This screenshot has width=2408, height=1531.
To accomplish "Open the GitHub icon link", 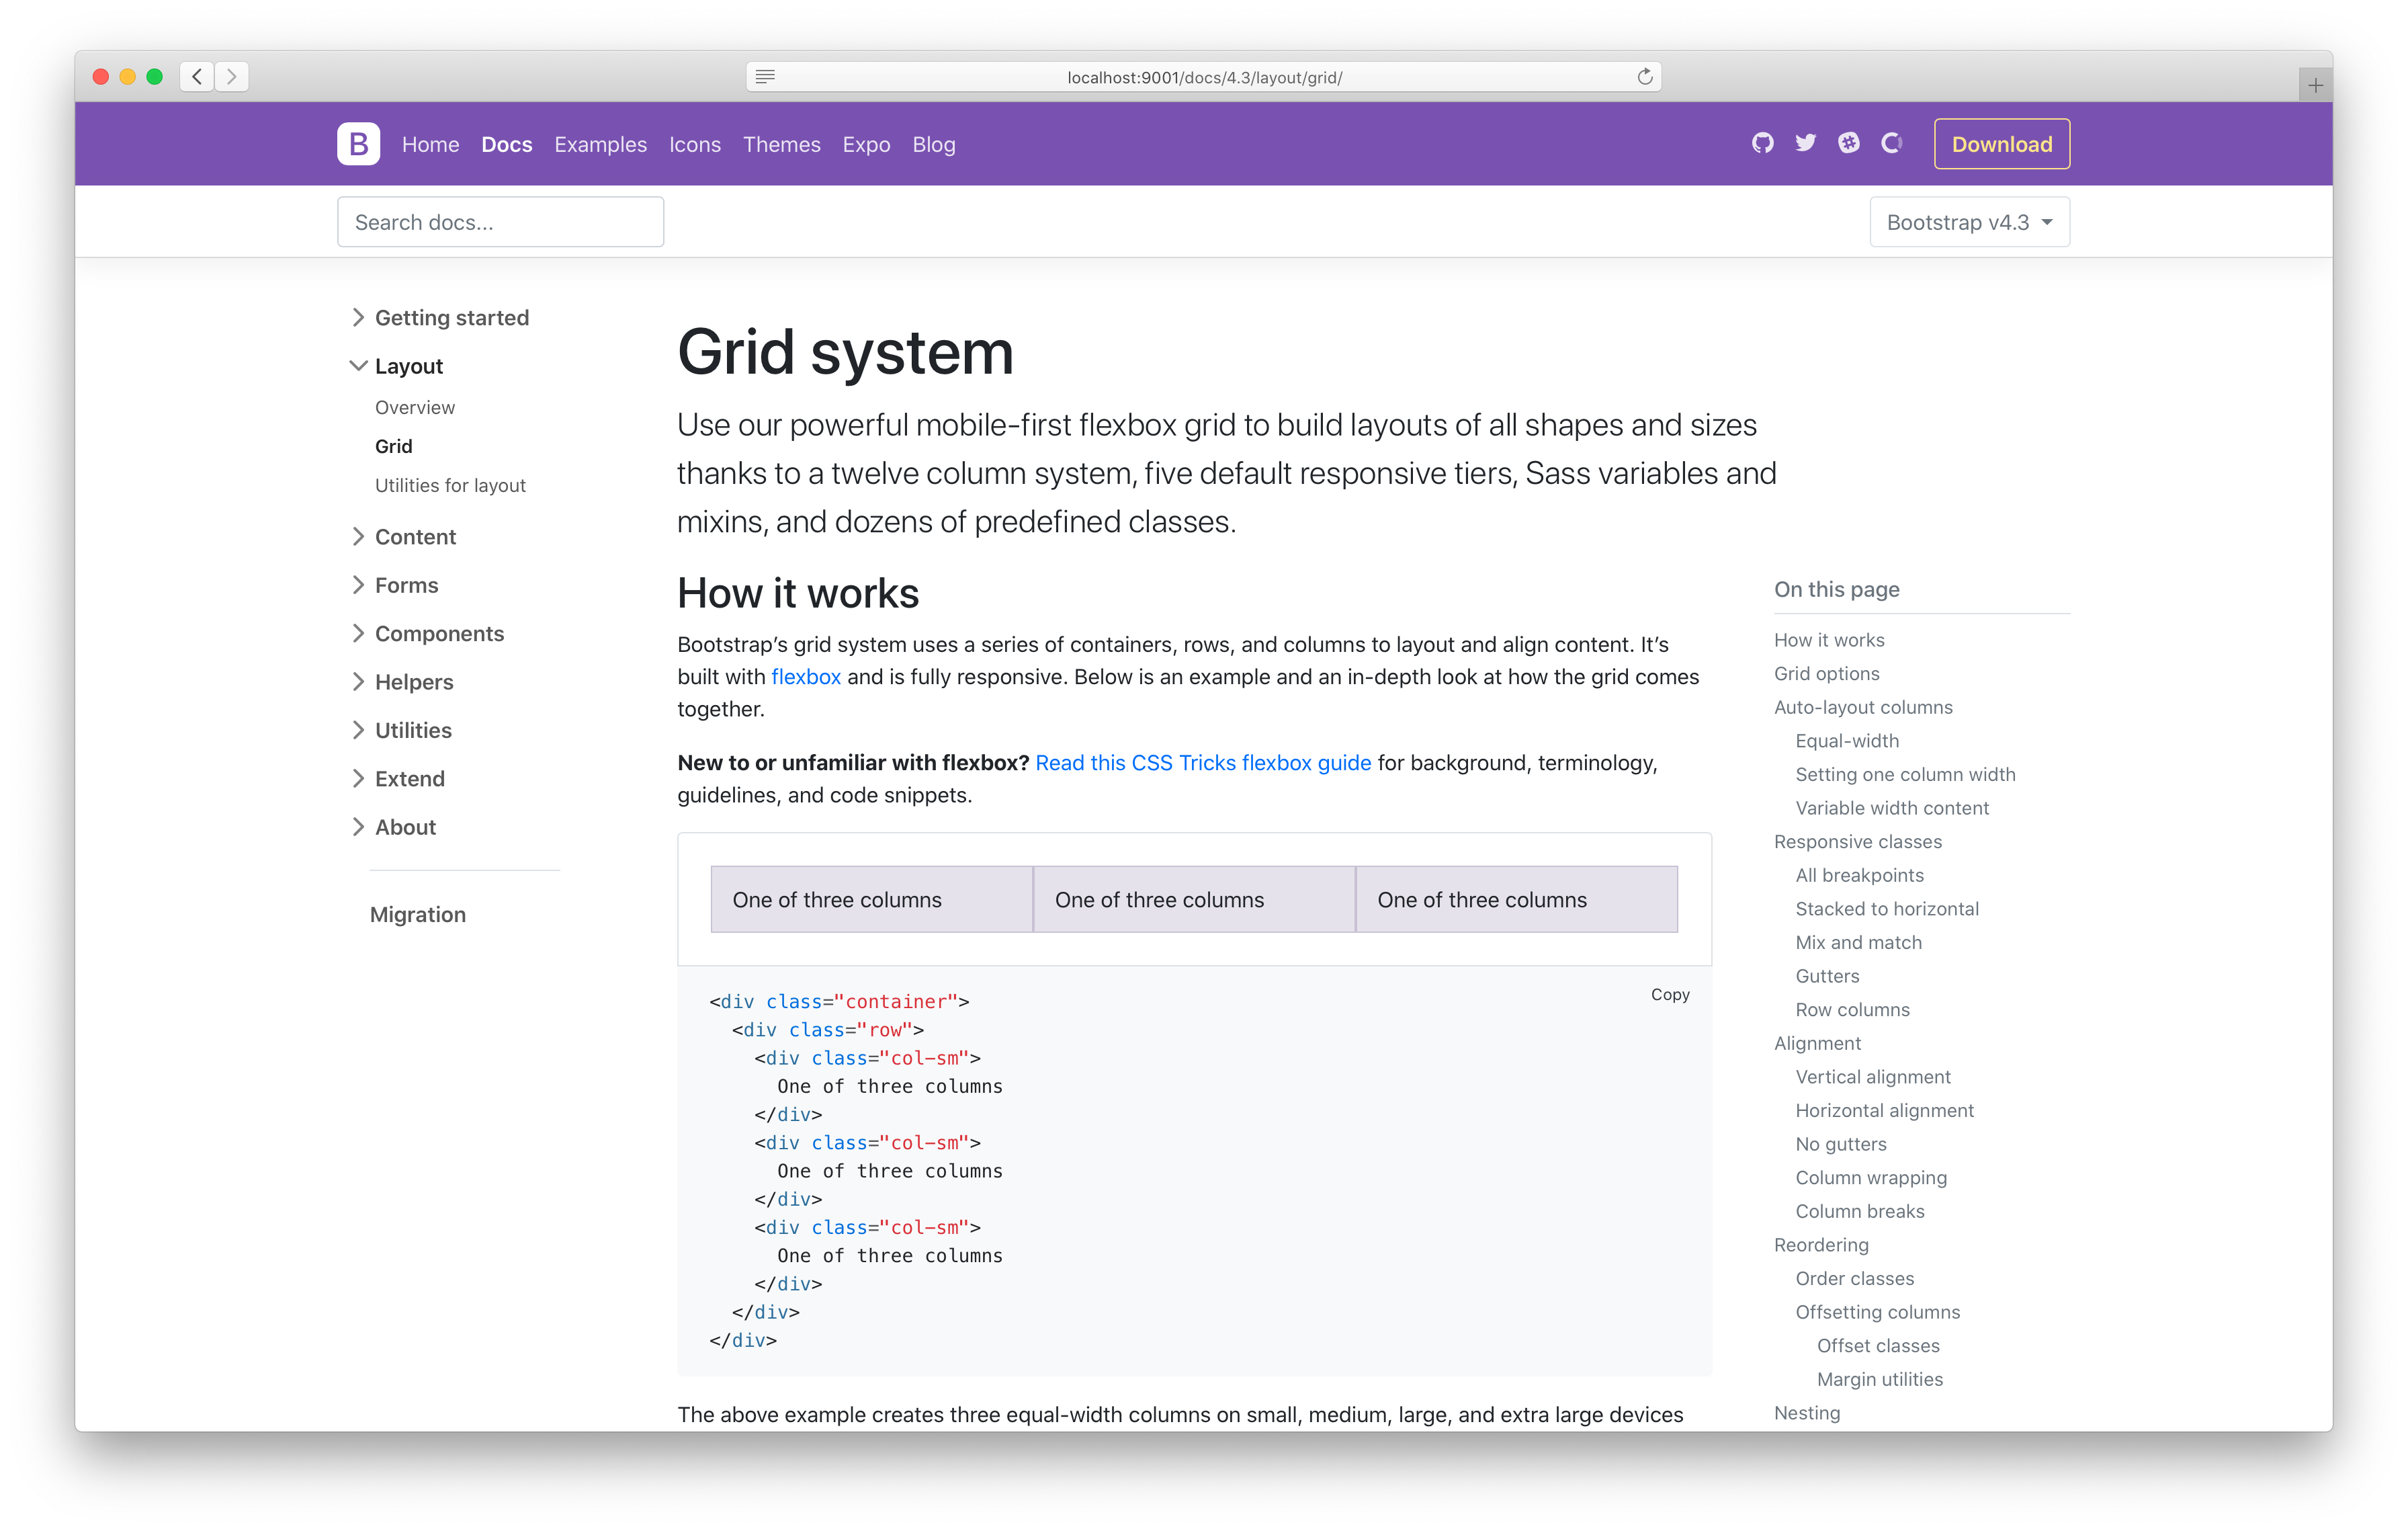I will click(x=1762, y=143).
